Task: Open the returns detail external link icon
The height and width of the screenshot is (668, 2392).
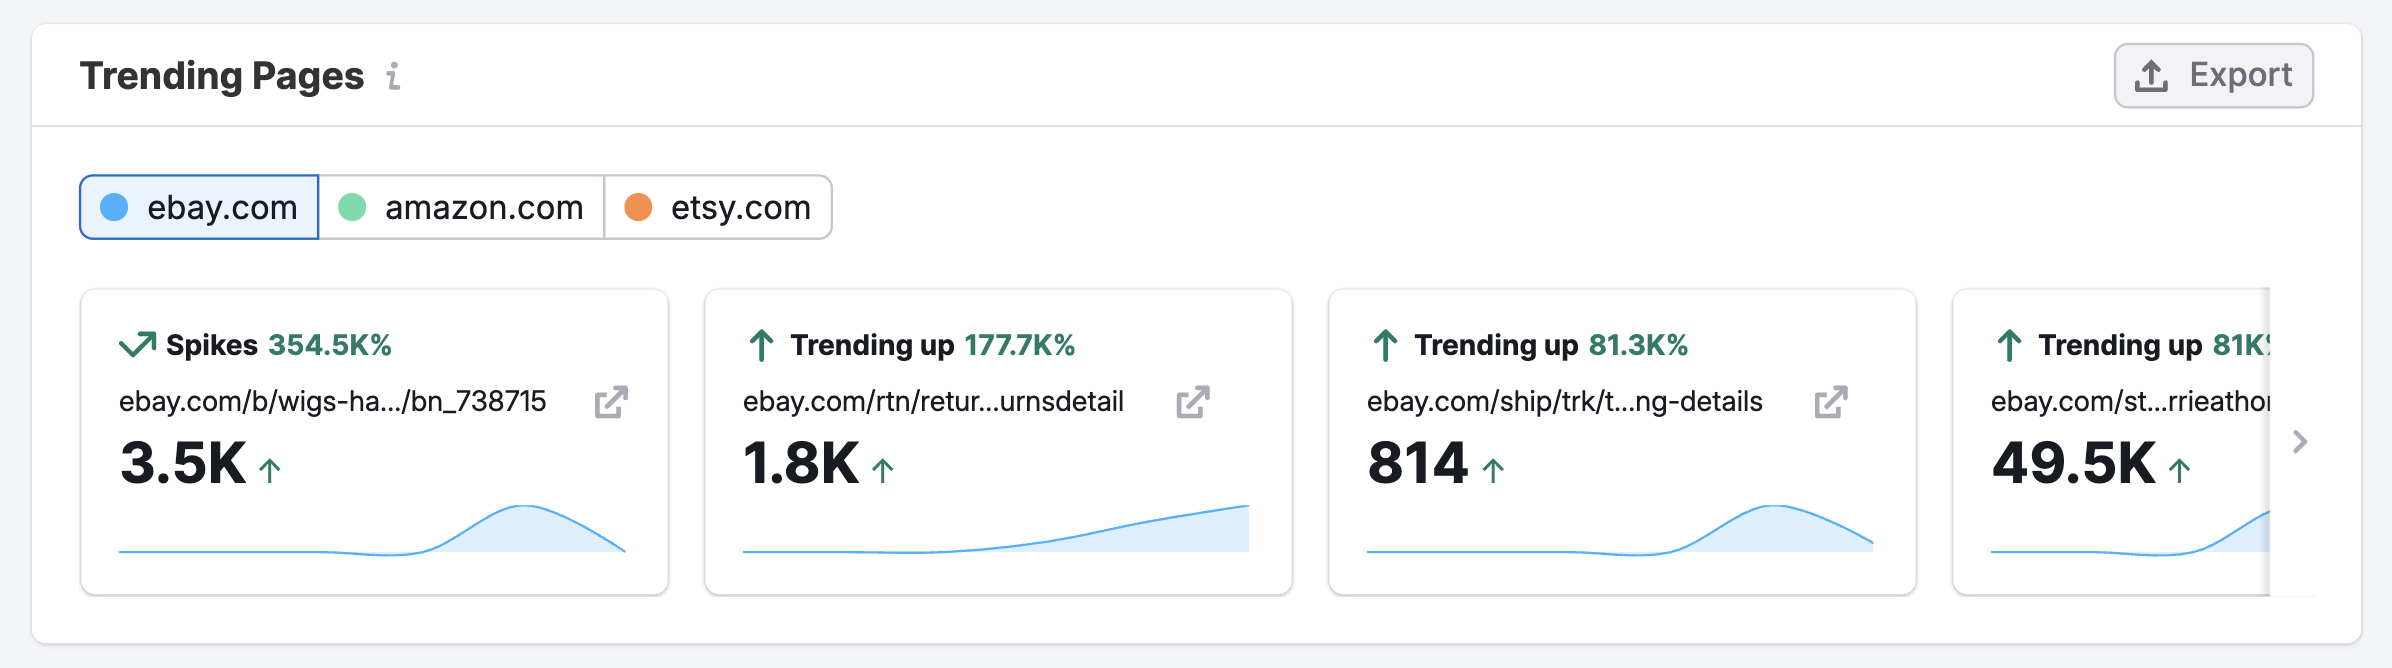Action: click(x=1193, y=402)
